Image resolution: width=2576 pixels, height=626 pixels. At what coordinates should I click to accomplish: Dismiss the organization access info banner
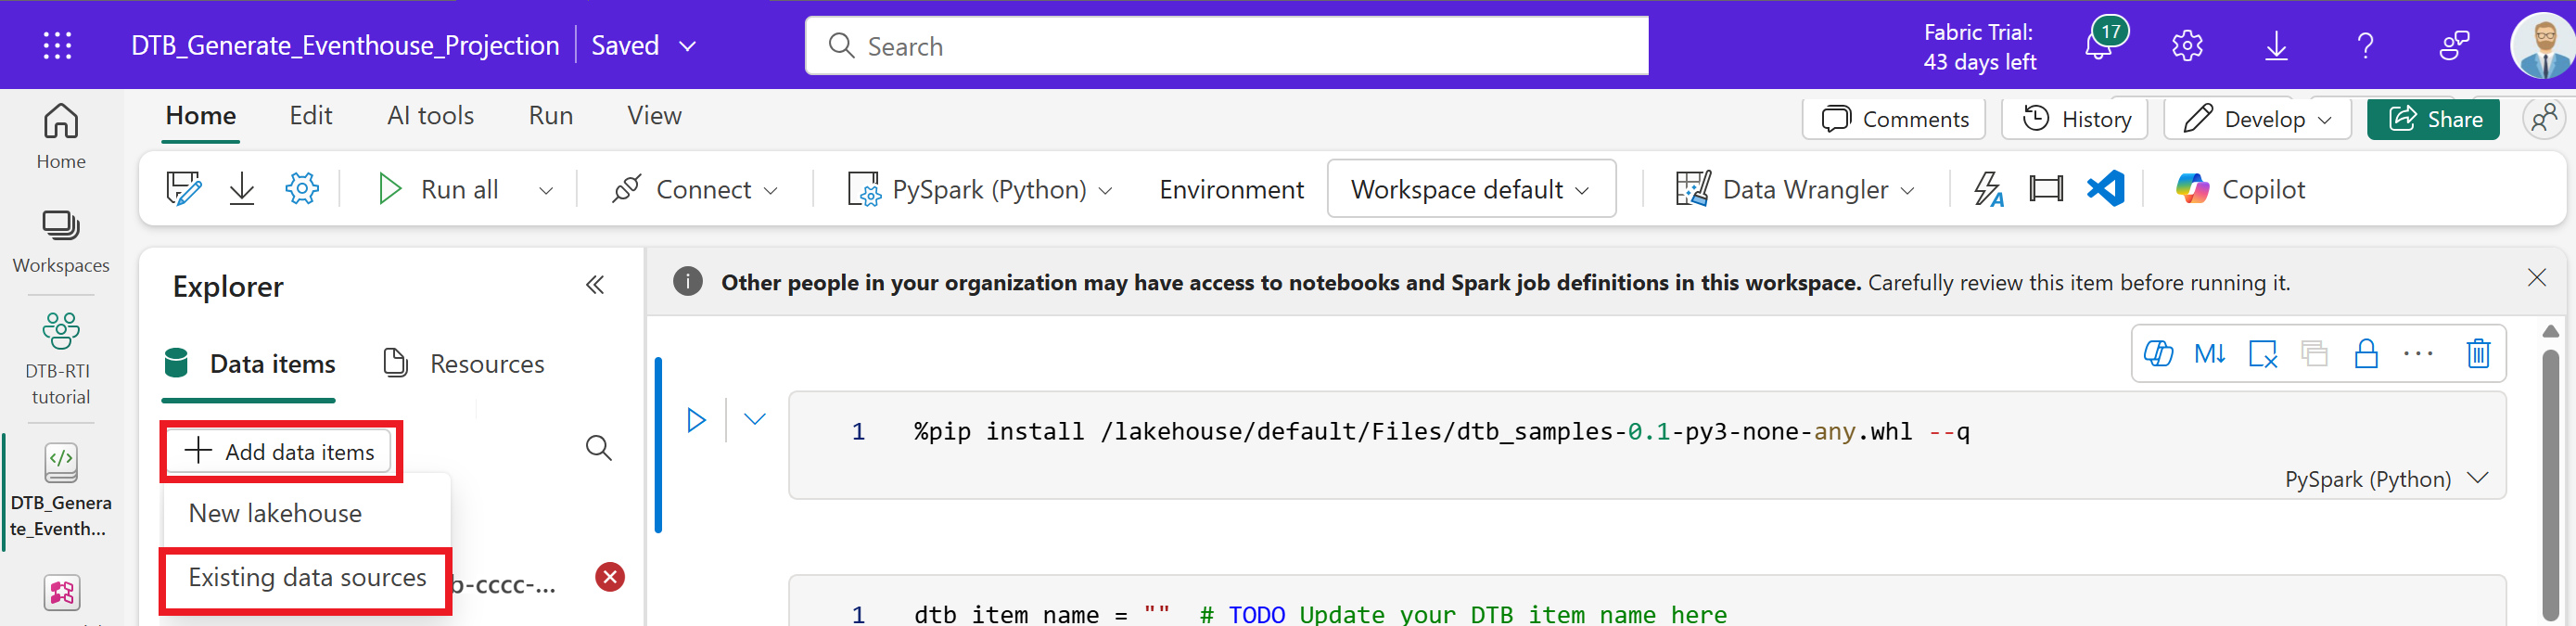click(x=2536, y=278)
